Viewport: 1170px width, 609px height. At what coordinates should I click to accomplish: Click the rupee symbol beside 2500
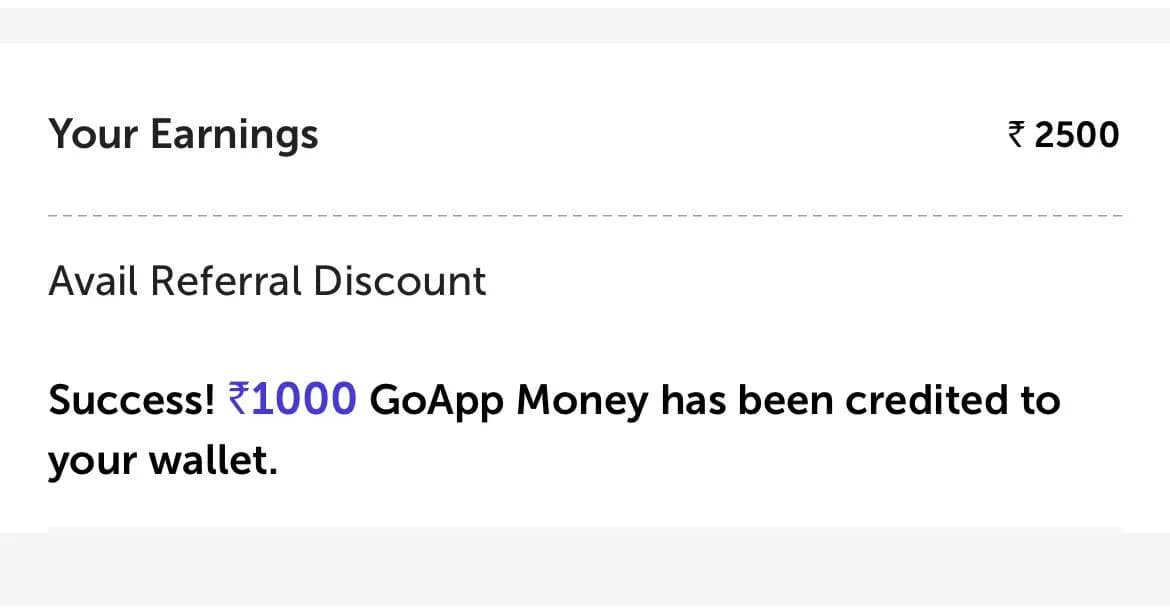[1016, 135]
